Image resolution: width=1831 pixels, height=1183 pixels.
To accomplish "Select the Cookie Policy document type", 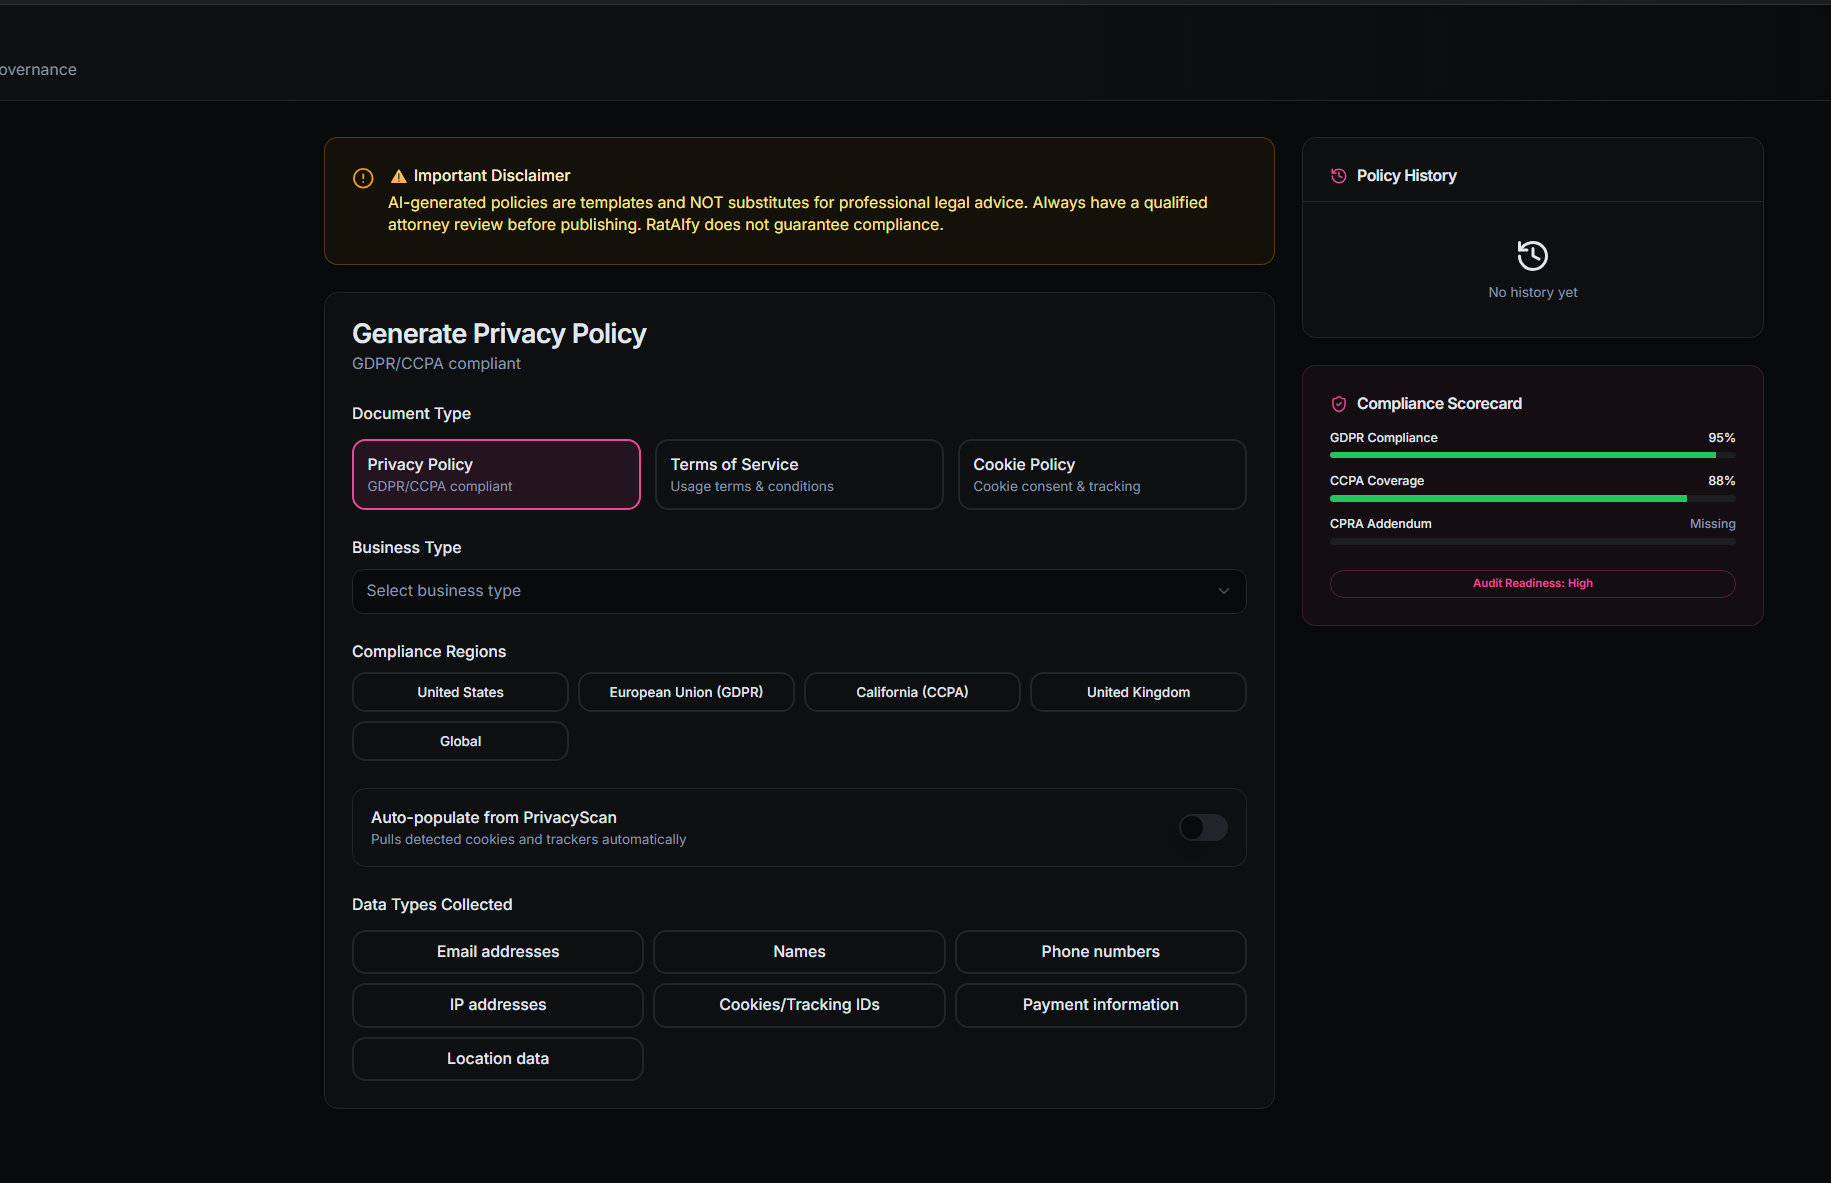I will click(x=1100, y=474).
